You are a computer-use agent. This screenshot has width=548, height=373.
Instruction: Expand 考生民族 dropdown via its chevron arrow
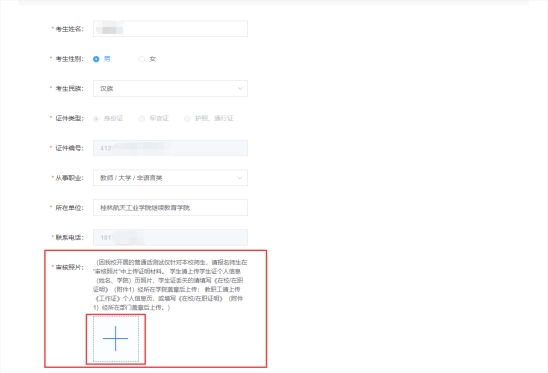240,88
